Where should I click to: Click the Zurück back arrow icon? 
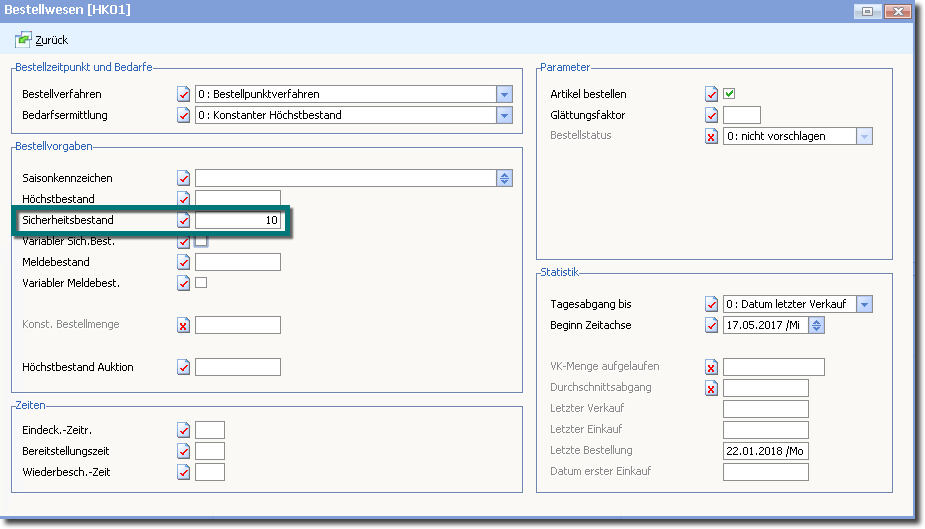(23, 40)
